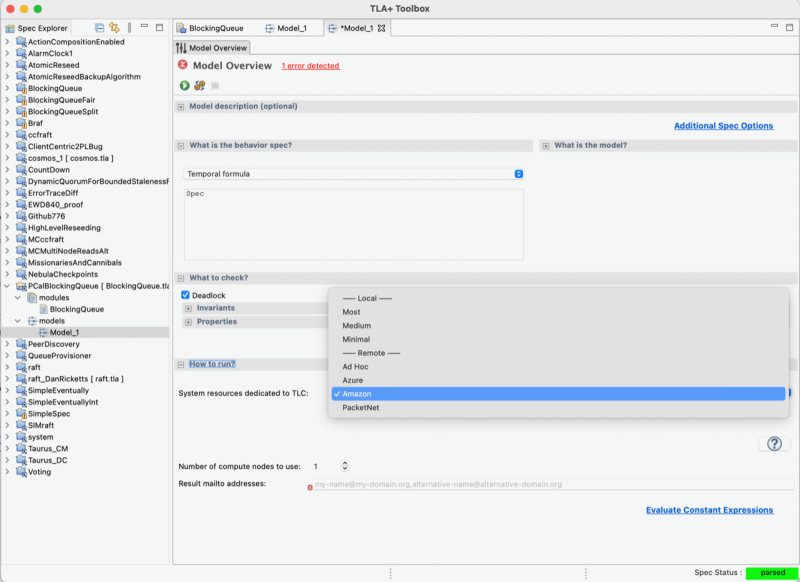The width and height of the screenshot is (800, 582).
Task: Expand What is the model section
Action: tap(546, 146)
